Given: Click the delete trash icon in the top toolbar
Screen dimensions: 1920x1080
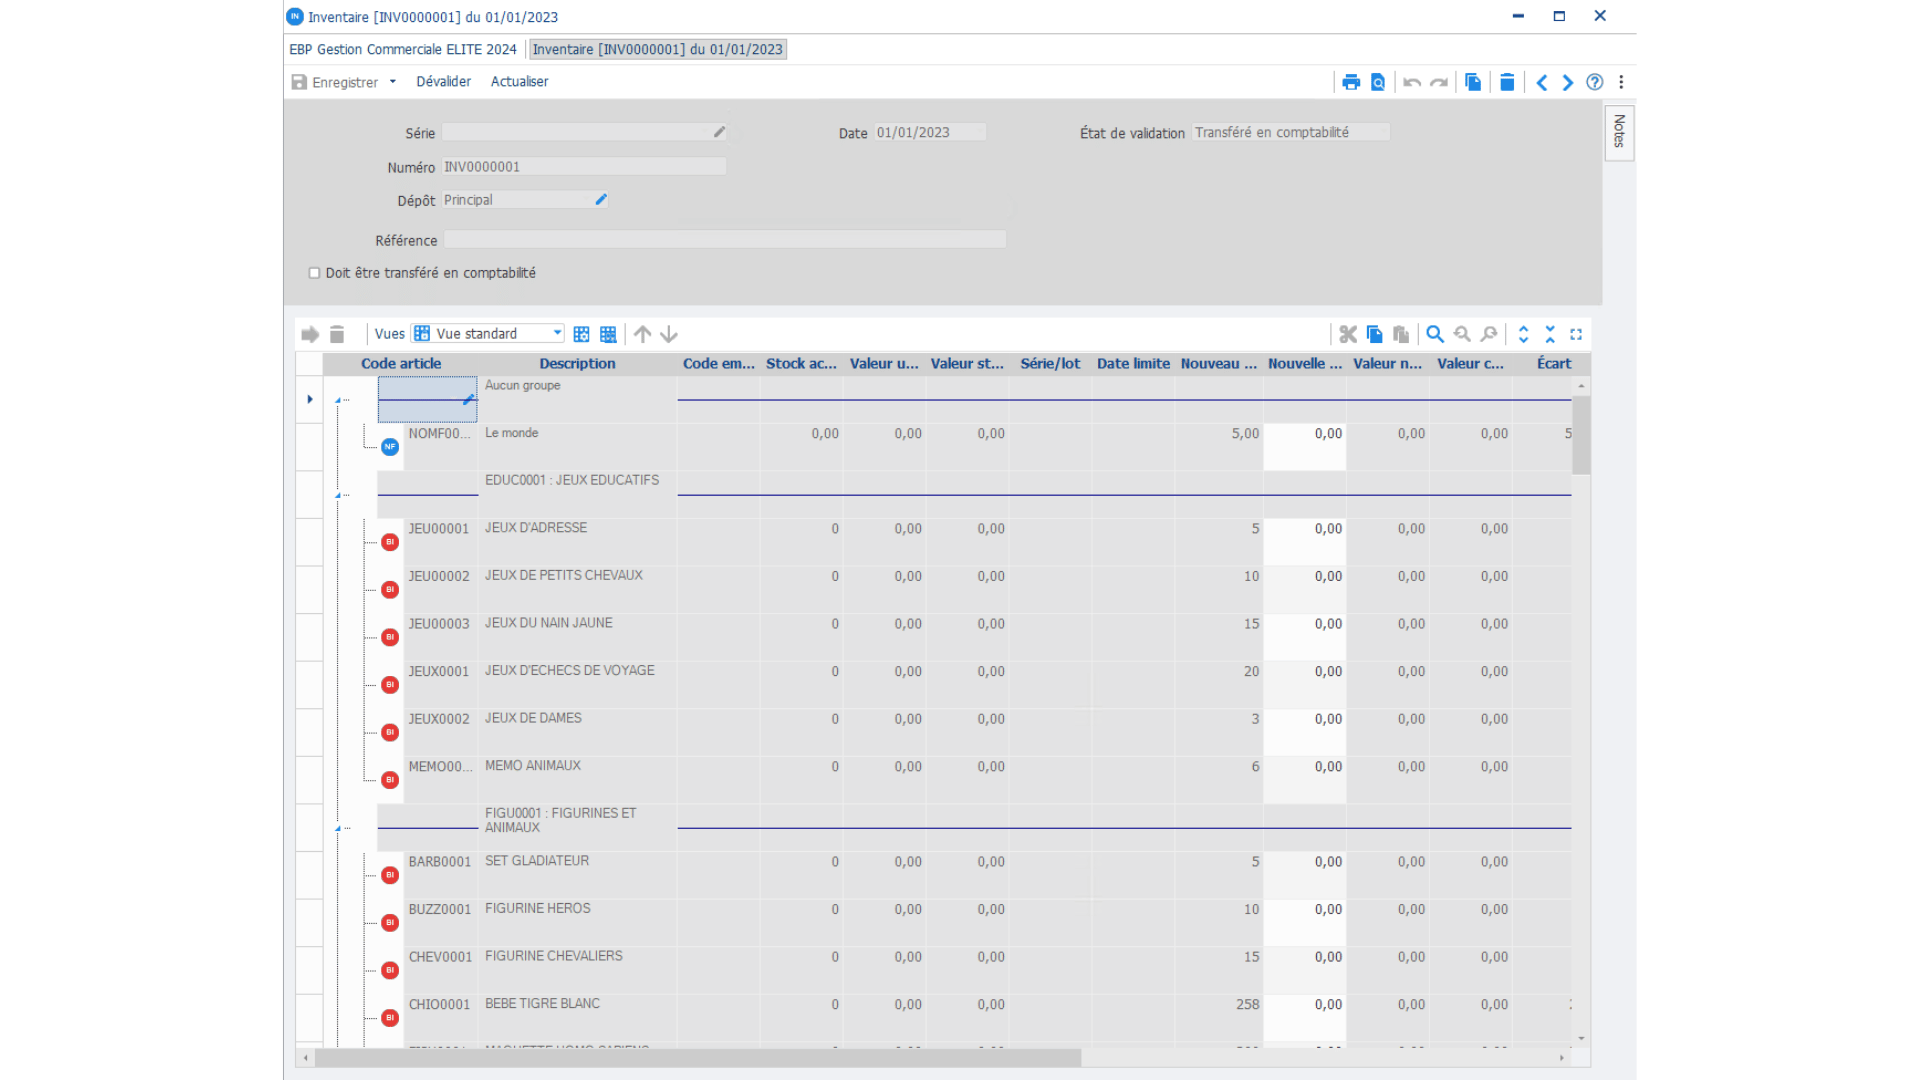Looking at the screenshot, I should (1507, 82).
